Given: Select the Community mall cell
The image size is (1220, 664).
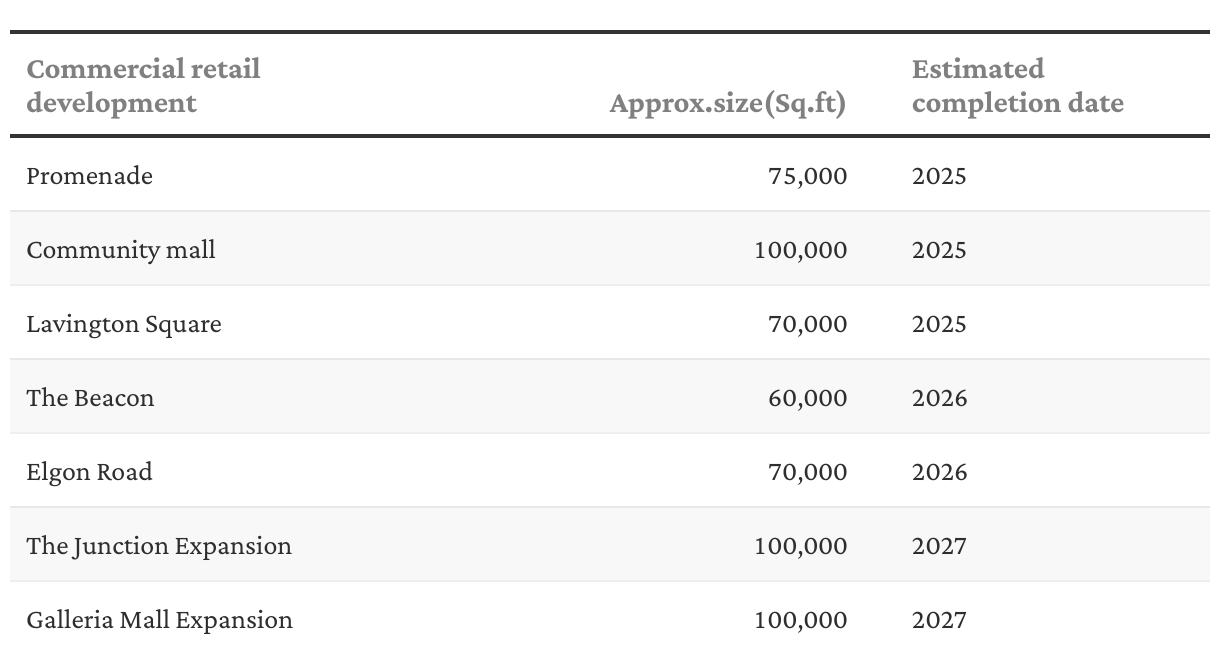Looking at the screenshot, I should tap(121, 250).
